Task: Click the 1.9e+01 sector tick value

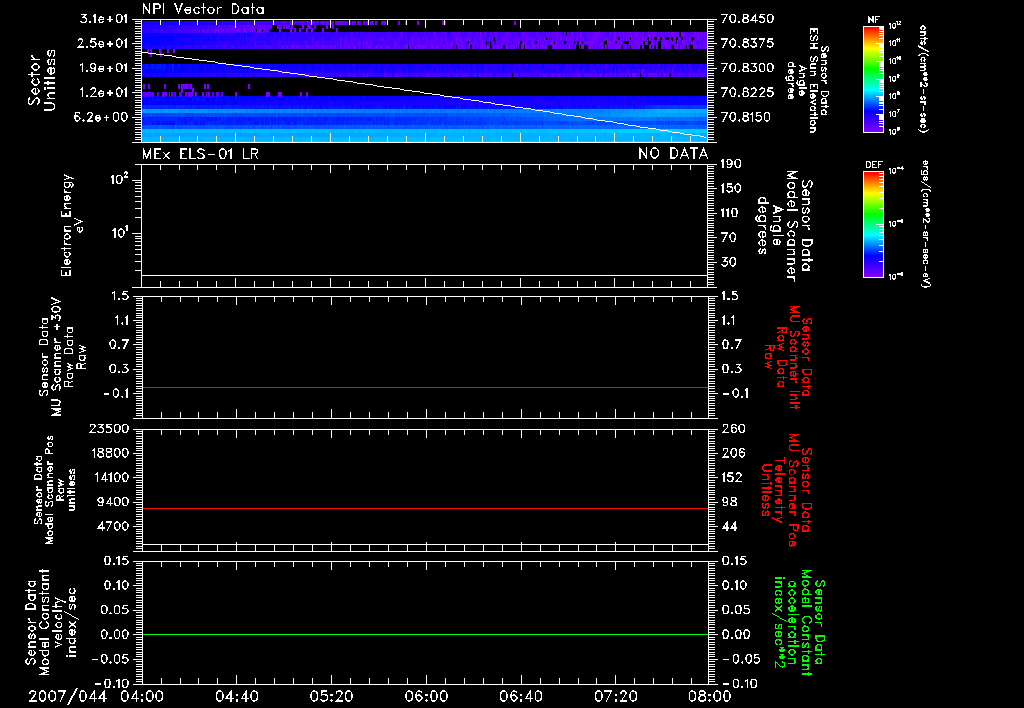Action: click(104, 68)
